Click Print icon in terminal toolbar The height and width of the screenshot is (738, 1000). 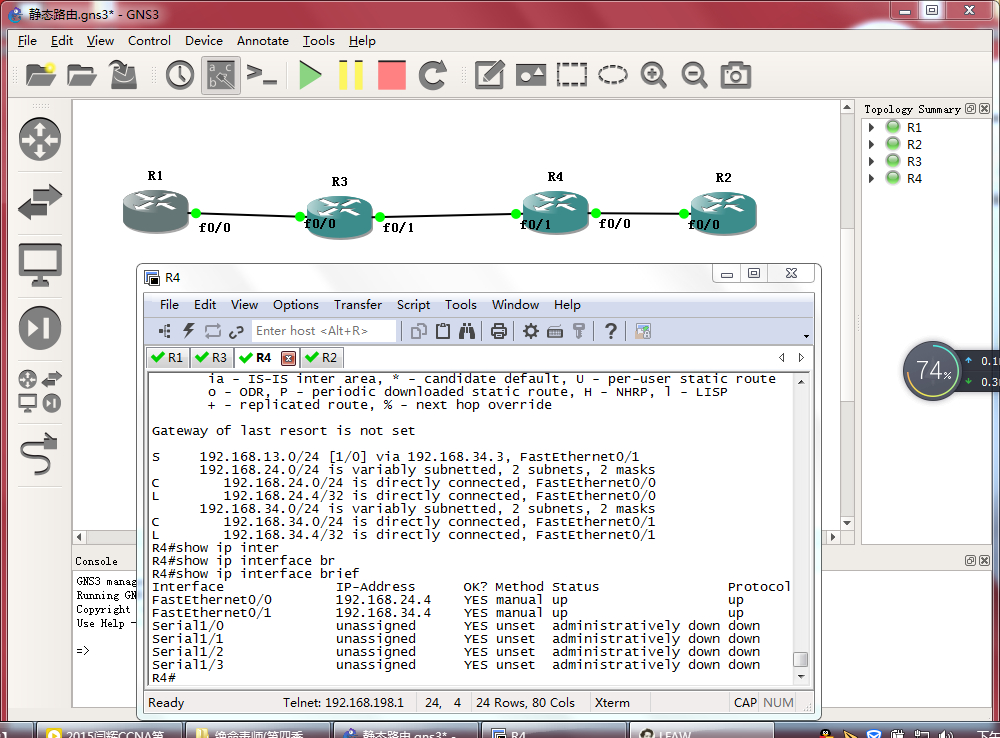(499, 331)
